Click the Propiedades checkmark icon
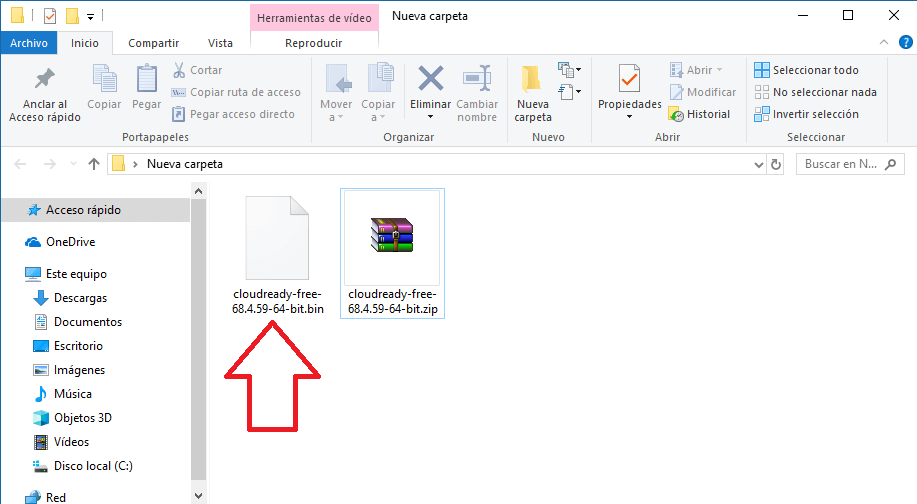 pos(629,79)
